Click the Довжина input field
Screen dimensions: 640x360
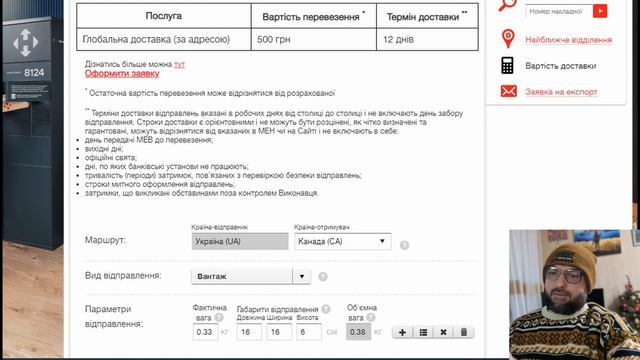coord(249,332)
